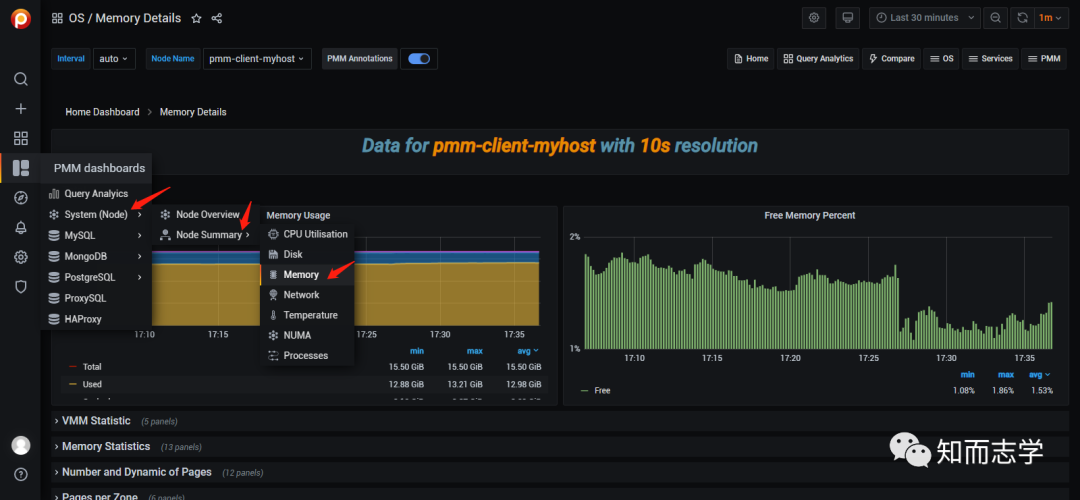Open the server admin shield icon

point(21,287)
